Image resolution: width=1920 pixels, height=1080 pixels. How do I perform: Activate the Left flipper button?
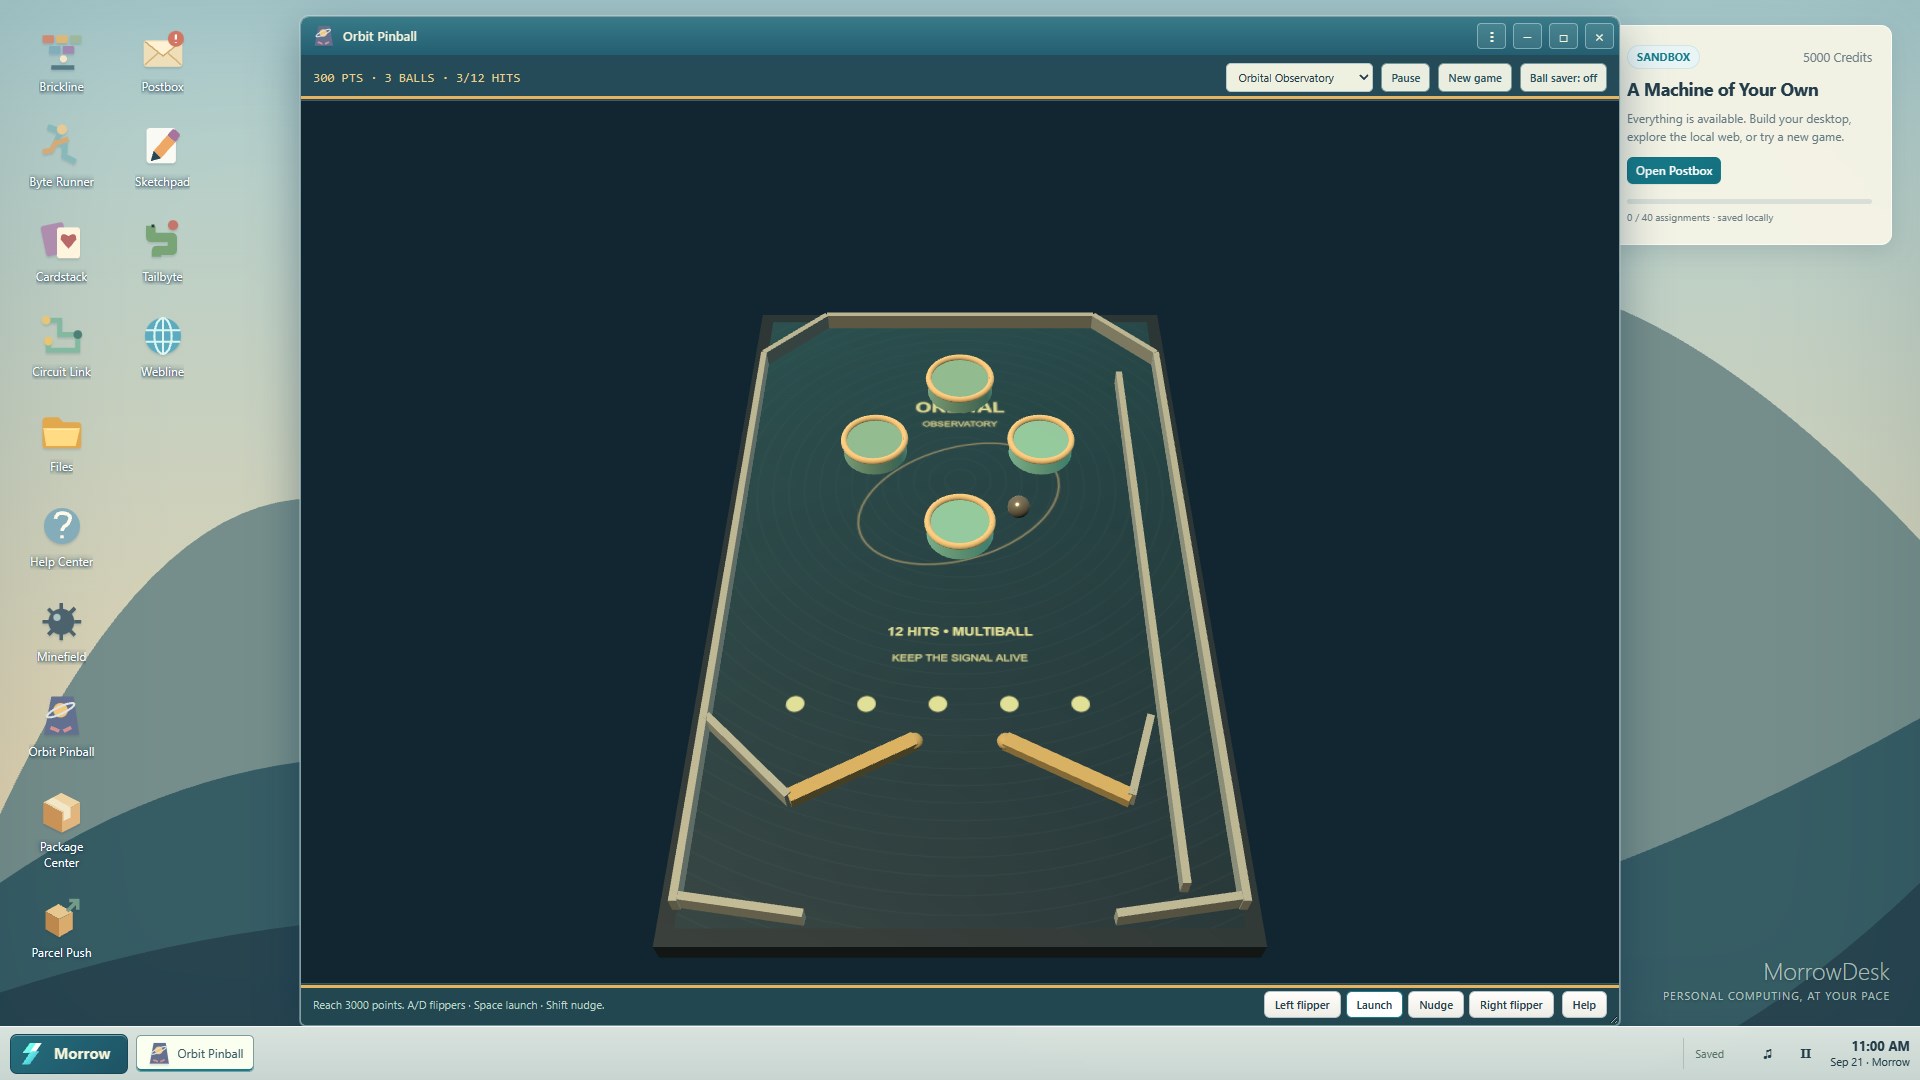pos(1302,1005)
